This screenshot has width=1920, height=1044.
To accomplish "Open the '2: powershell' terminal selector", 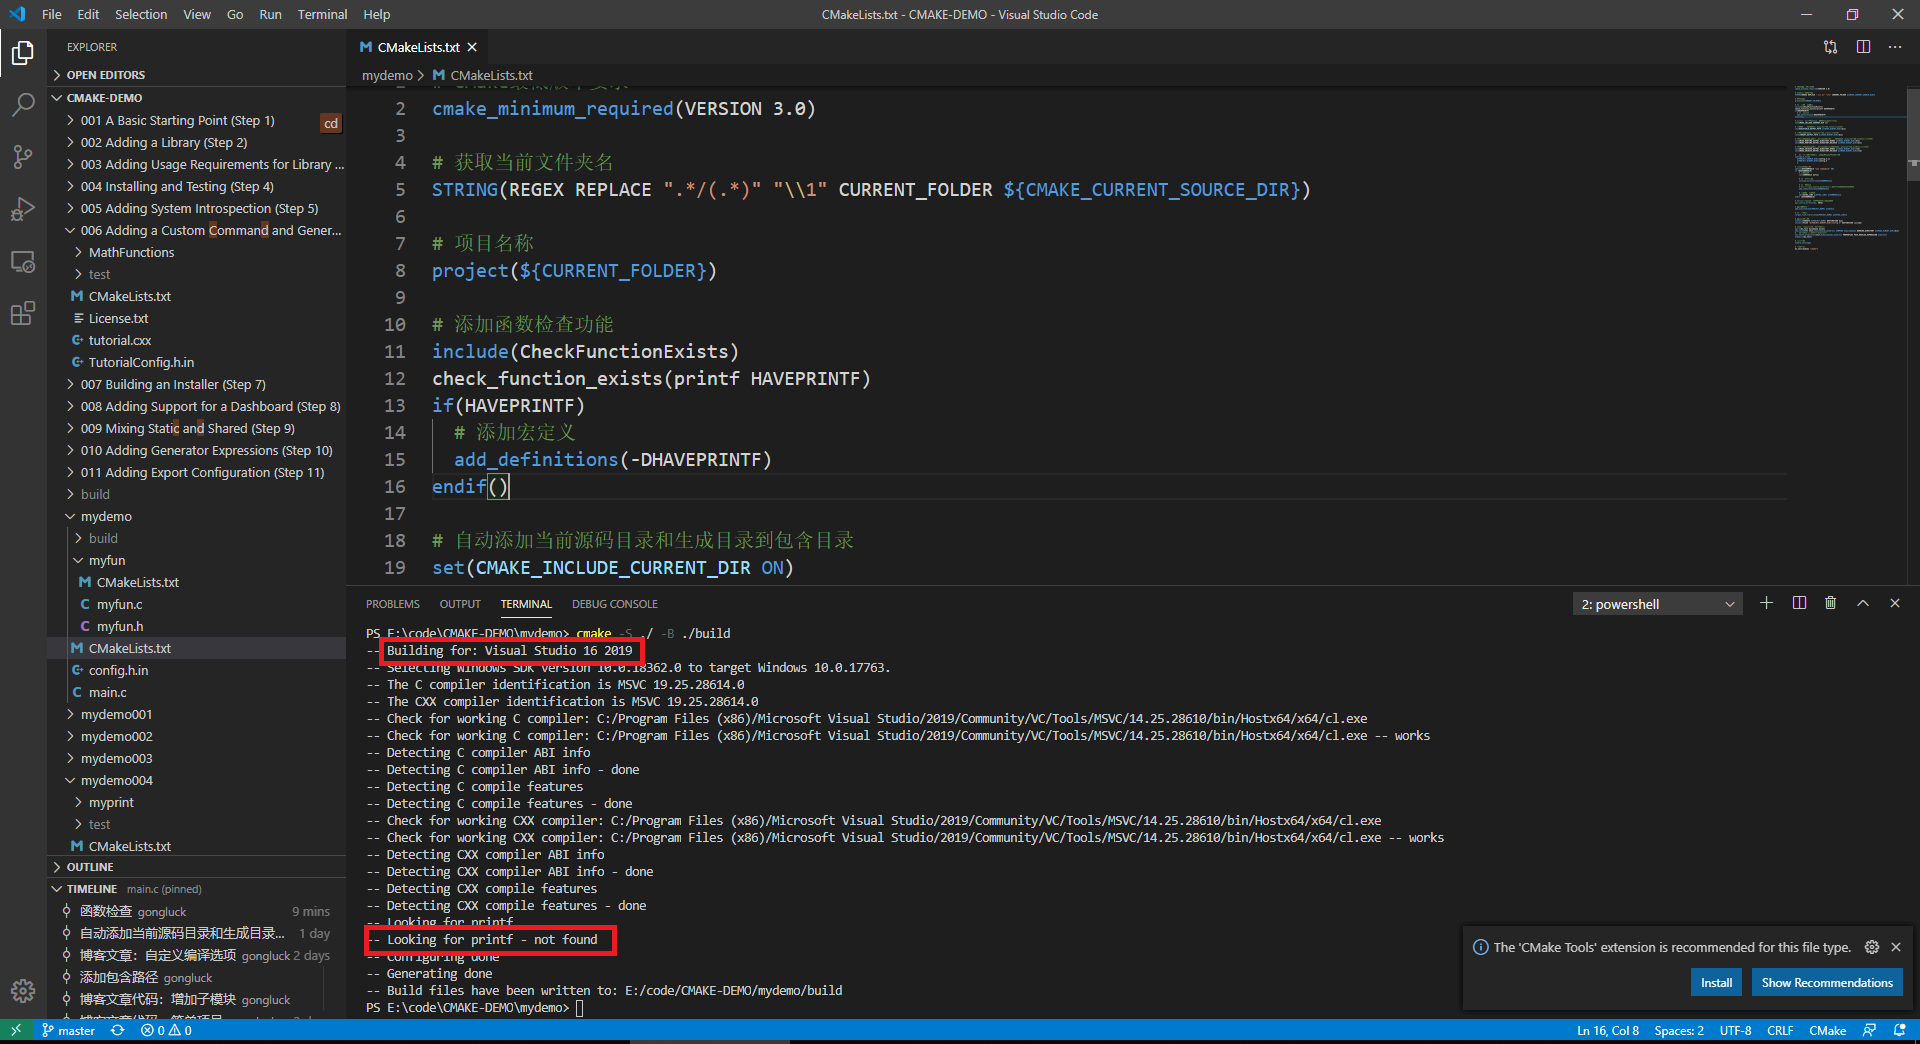I will point(1655,603).
